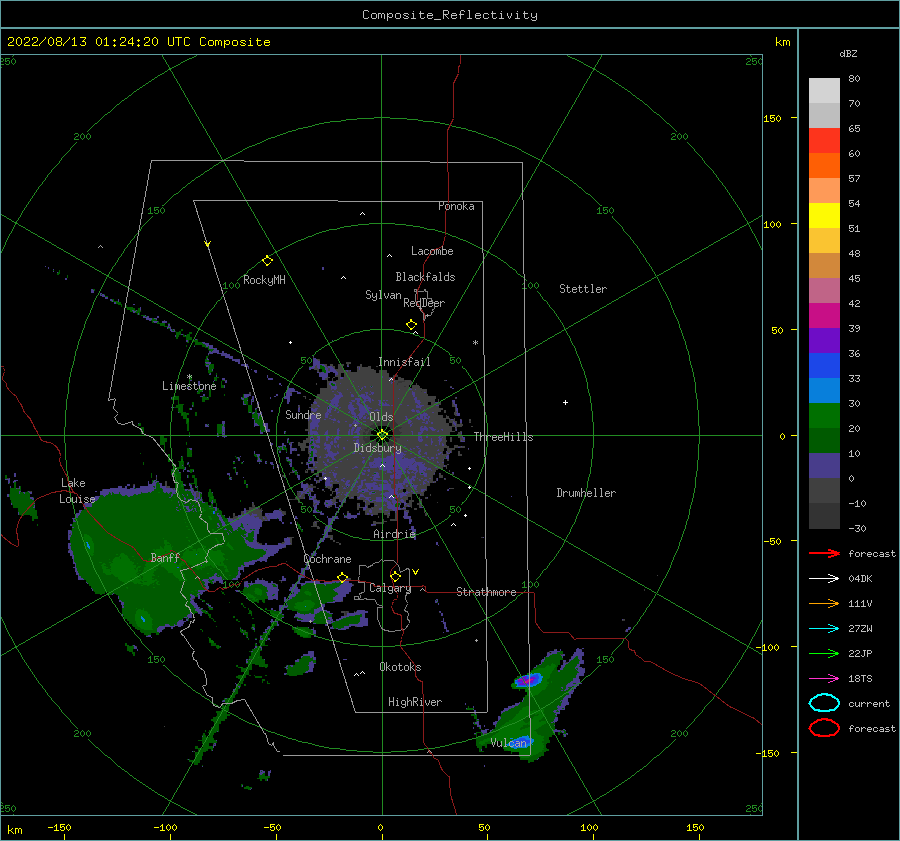
Task: Click the Limestone label
Action: point(189,386)
